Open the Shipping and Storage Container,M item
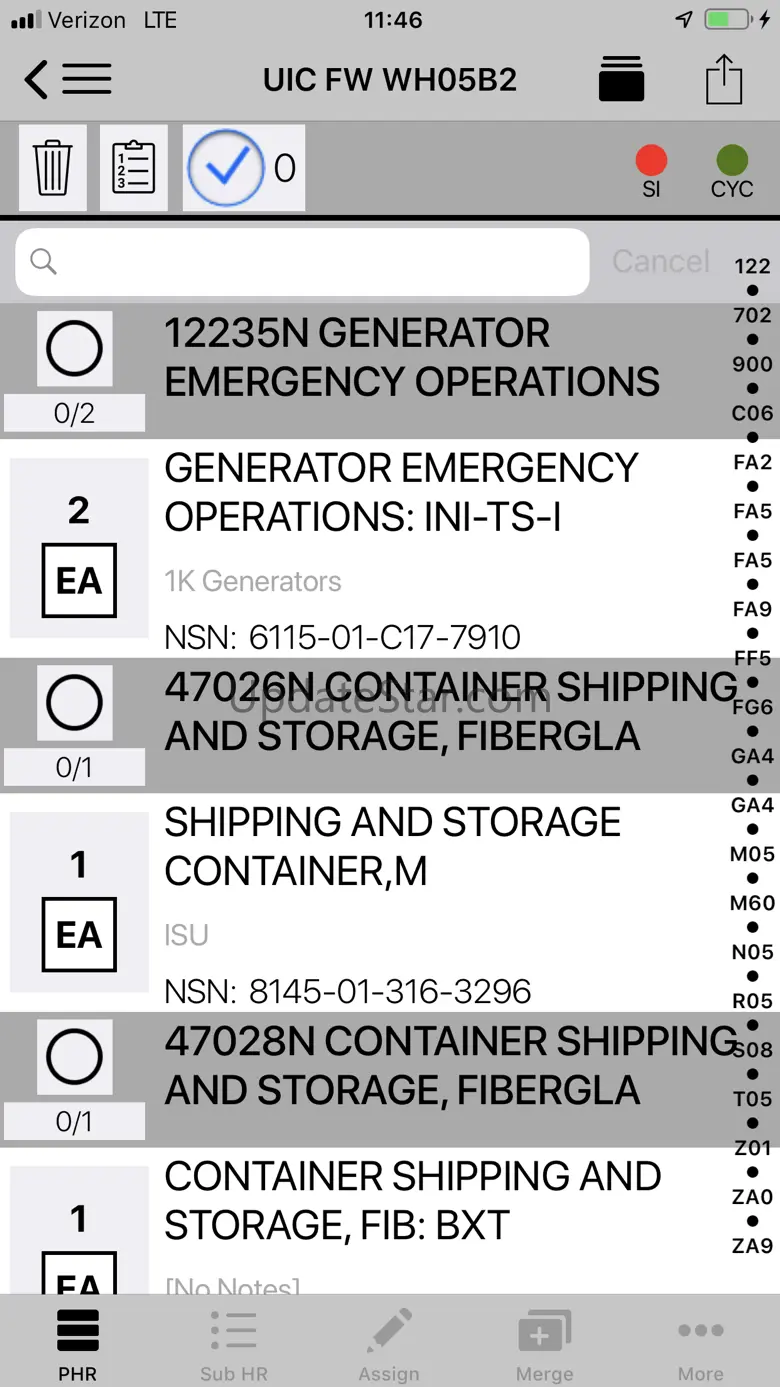The width and height of the screenshot is (780, 1387). click(x=400, y=902)
